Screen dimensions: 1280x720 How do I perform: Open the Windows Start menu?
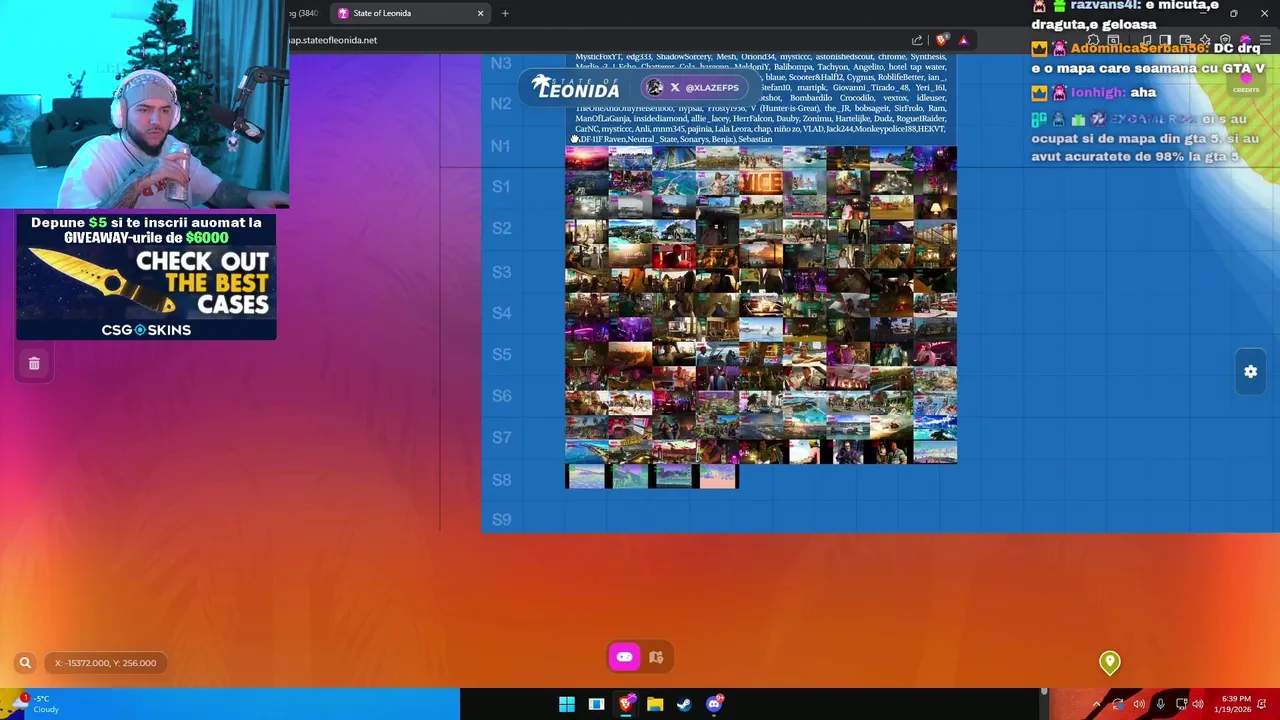click(x=567, y=704)
